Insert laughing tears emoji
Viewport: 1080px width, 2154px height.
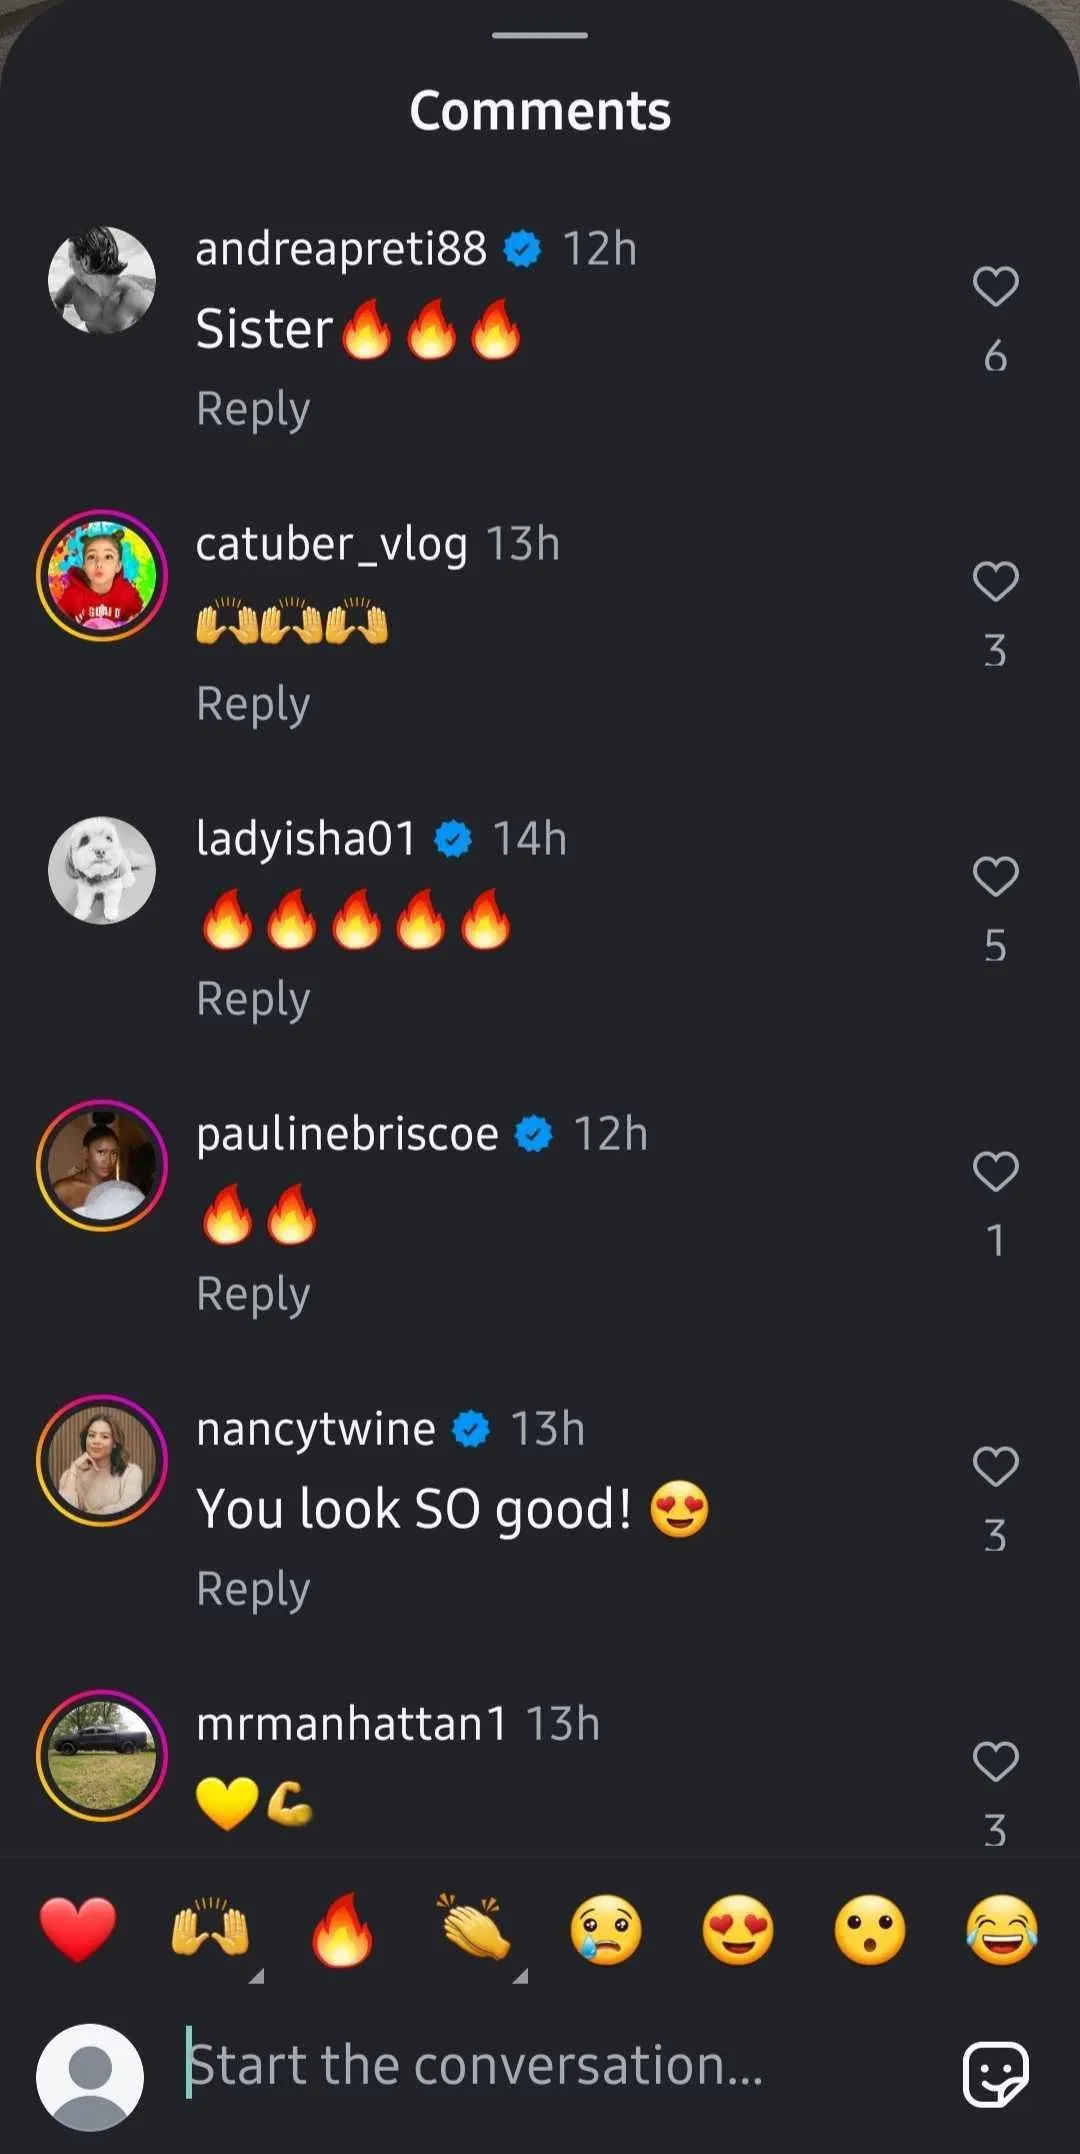point(1002,1930)
